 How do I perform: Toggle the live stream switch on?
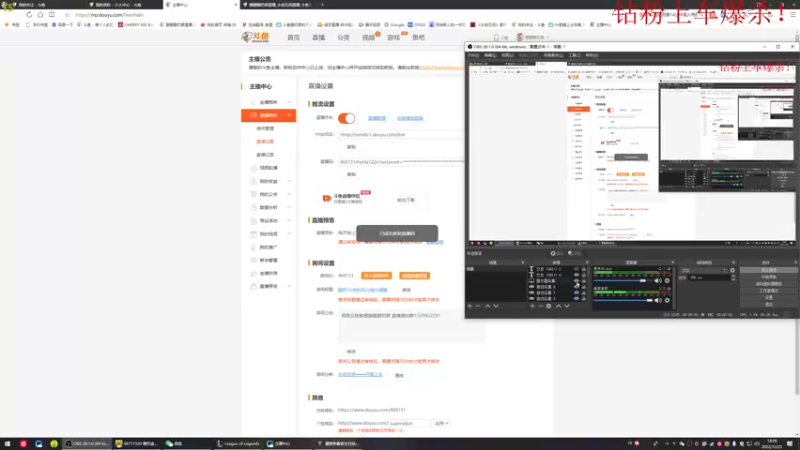346,118
